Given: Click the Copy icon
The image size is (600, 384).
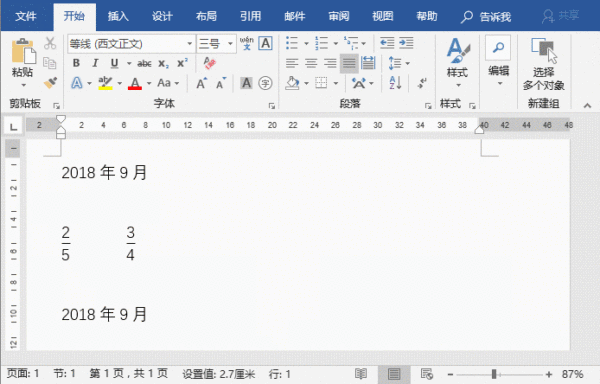Looking at the screenshot, I should tap(50, 63).
